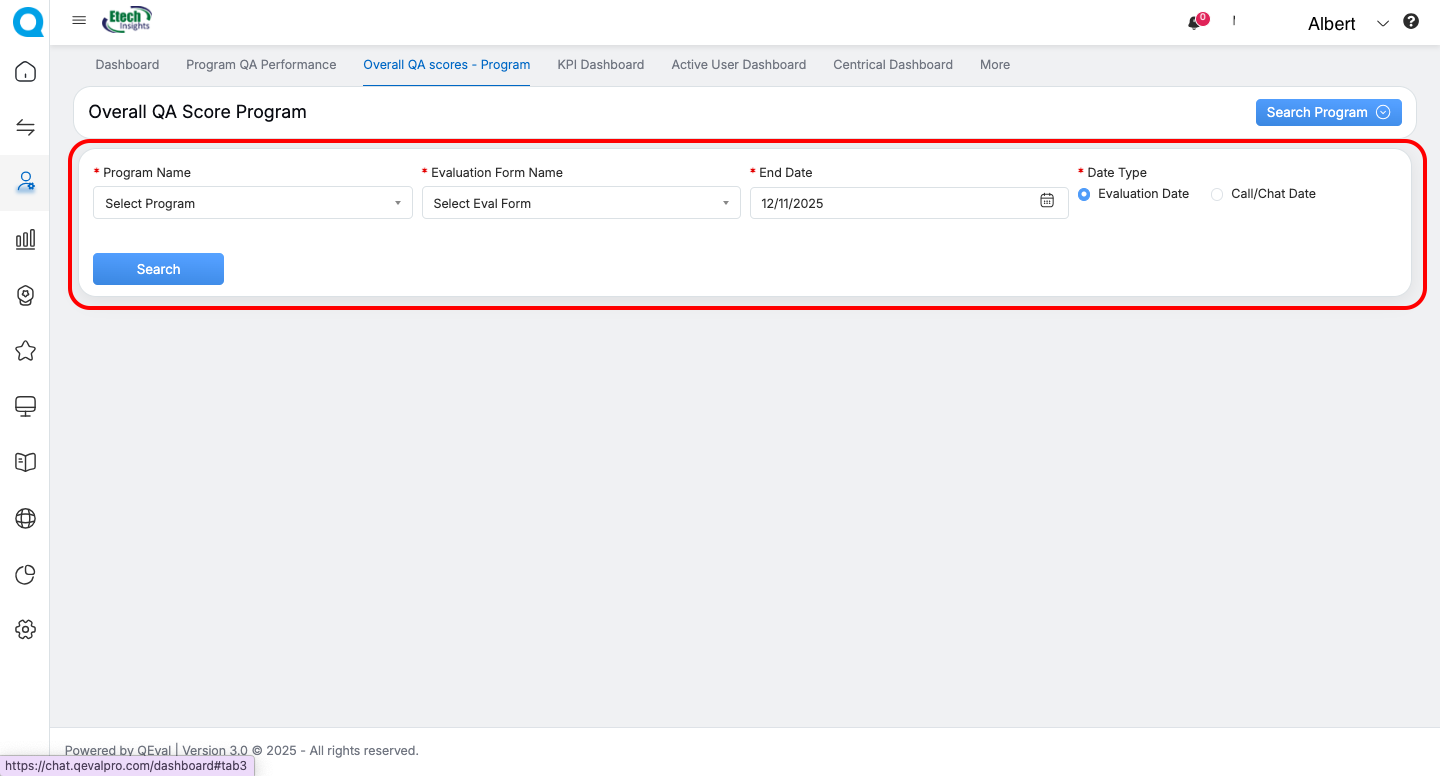
Task: Open the settings gear icon in sidebar
Action: tap(25, 629)
